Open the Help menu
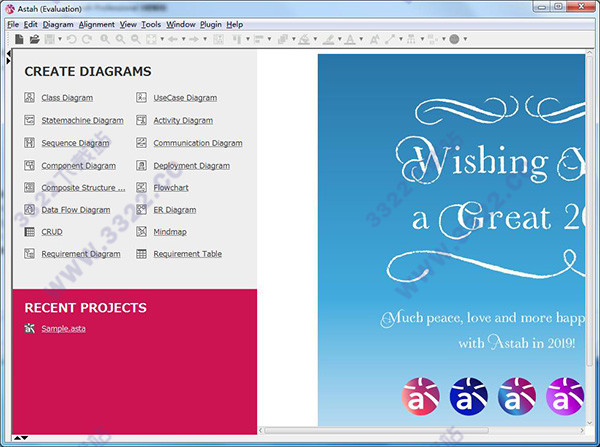 pos(235,24)
